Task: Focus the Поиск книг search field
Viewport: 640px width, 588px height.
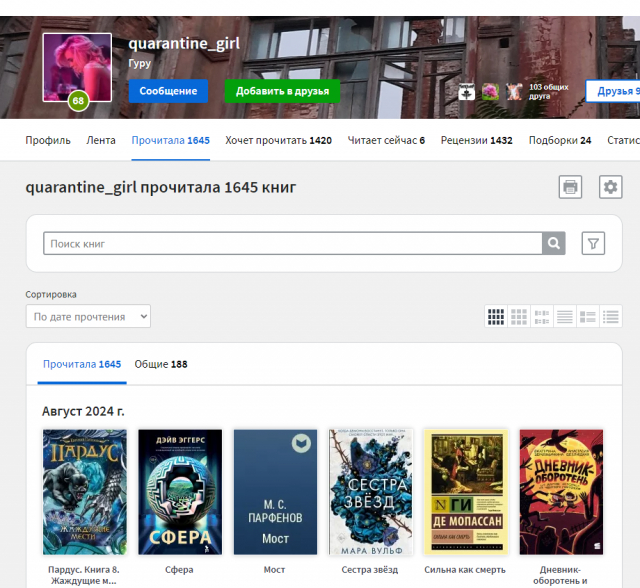Action: [293, 244]
